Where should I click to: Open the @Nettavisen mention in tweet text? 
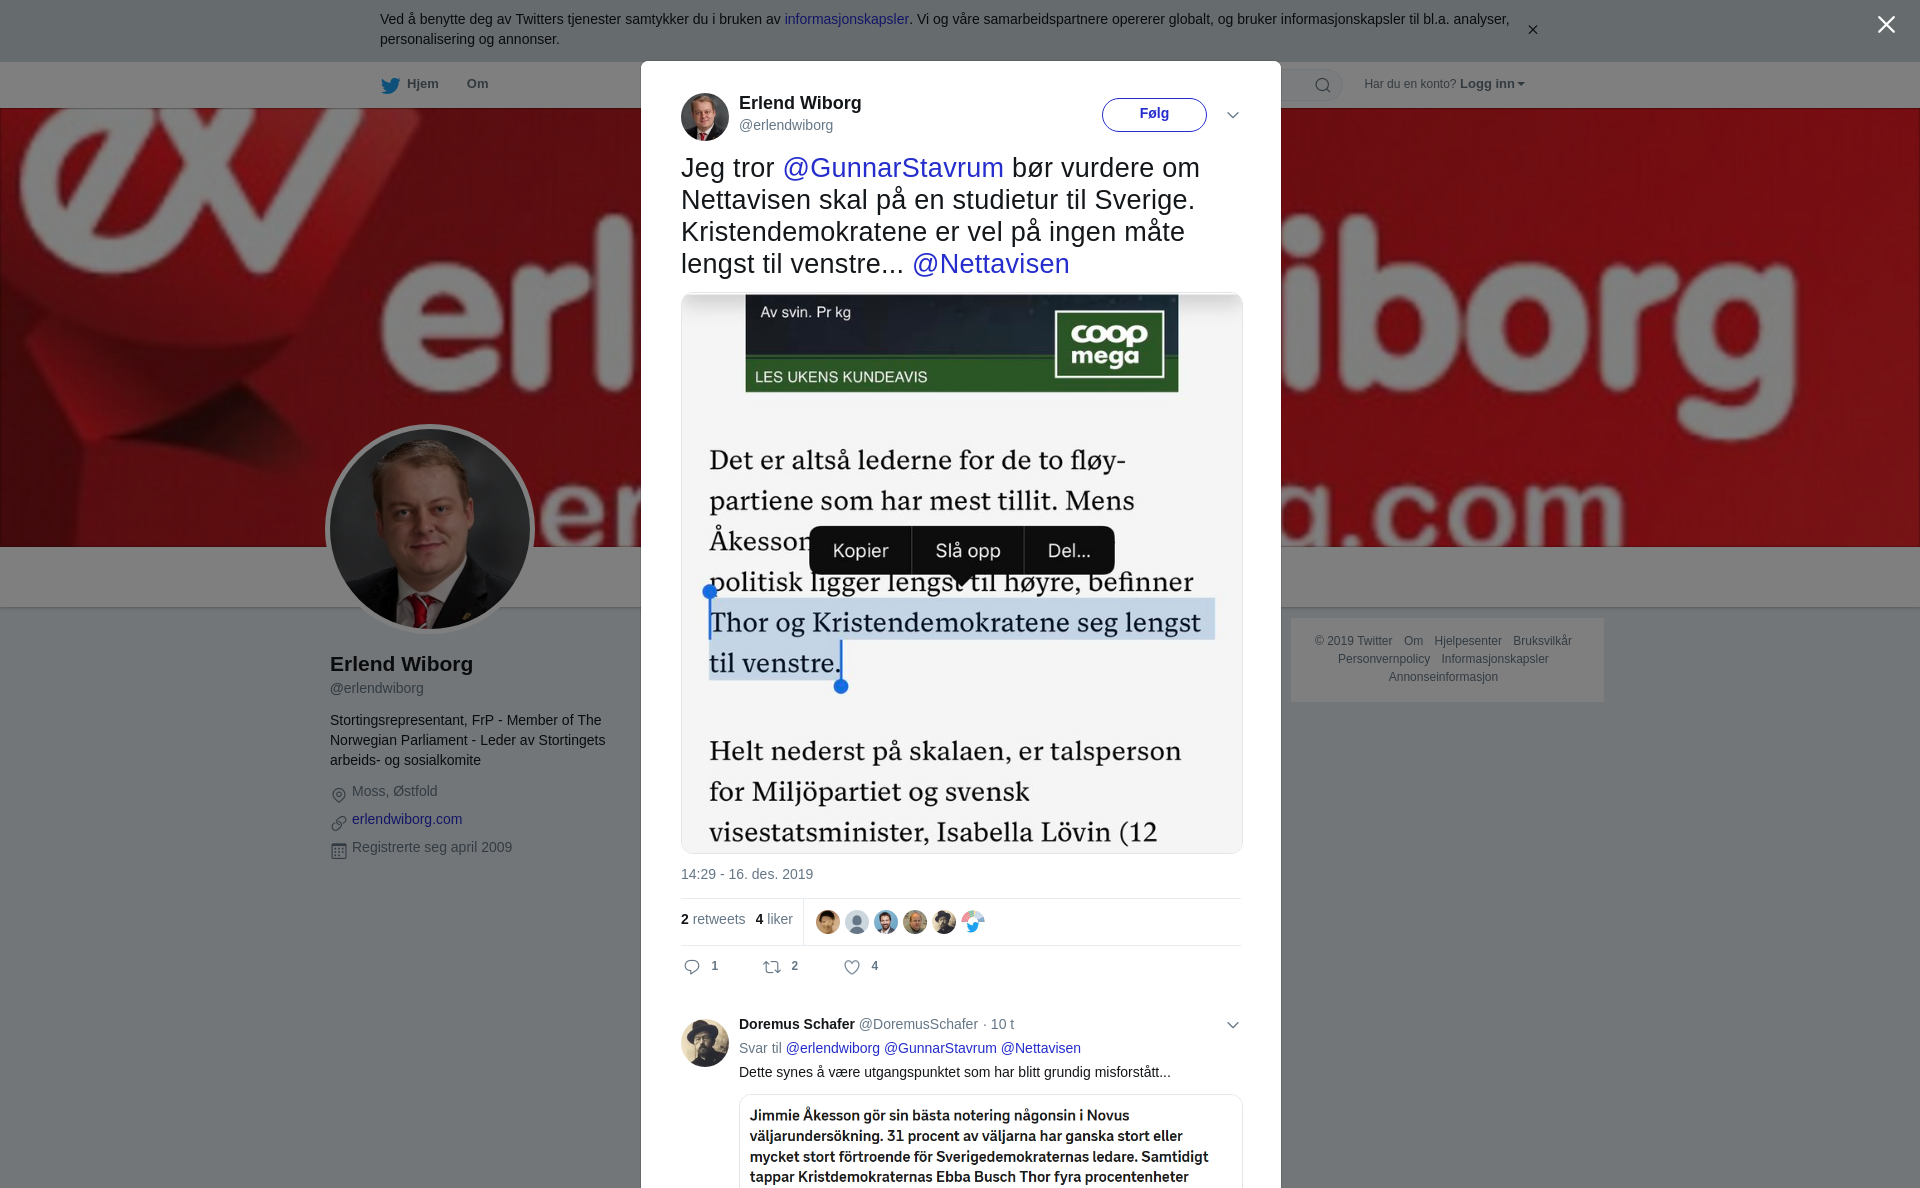(x=991, y=264)
